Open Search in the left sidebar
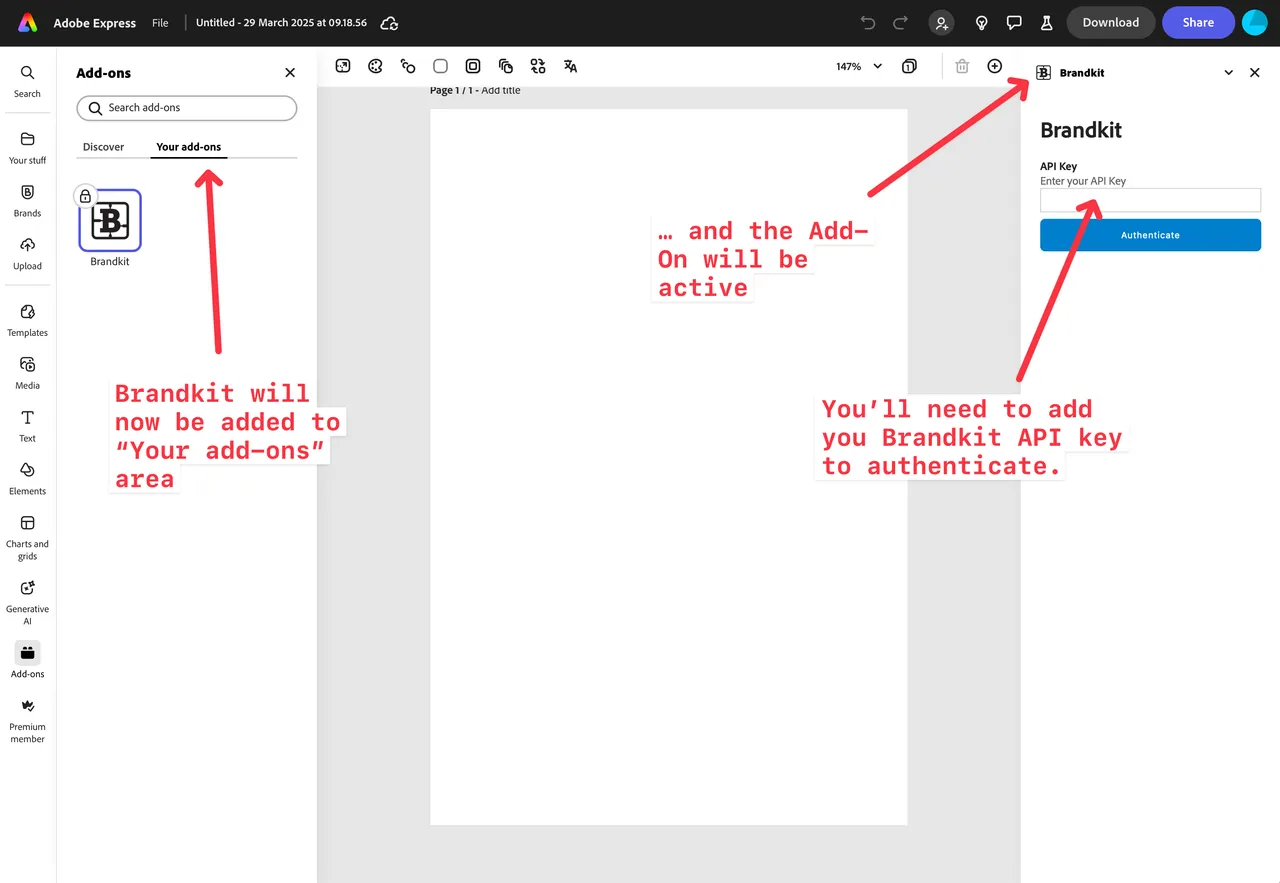Screen dimensions: 1280x883 (27, 81)
